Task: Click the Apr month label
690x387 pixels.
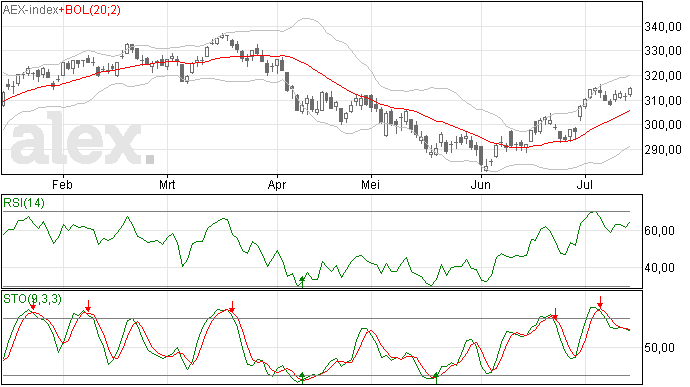Action: pos(277,184)
